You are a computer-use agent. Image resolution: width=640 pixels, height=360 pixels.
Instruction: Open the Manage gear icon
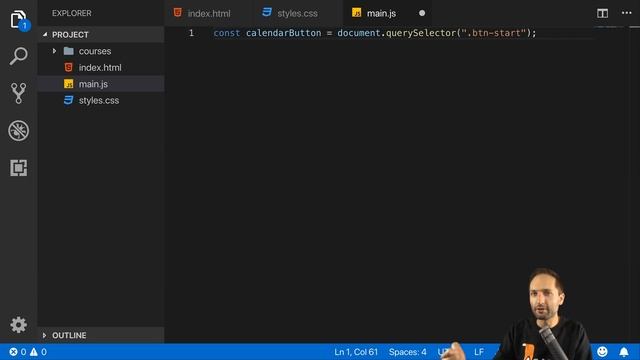[x=18, y=325]
